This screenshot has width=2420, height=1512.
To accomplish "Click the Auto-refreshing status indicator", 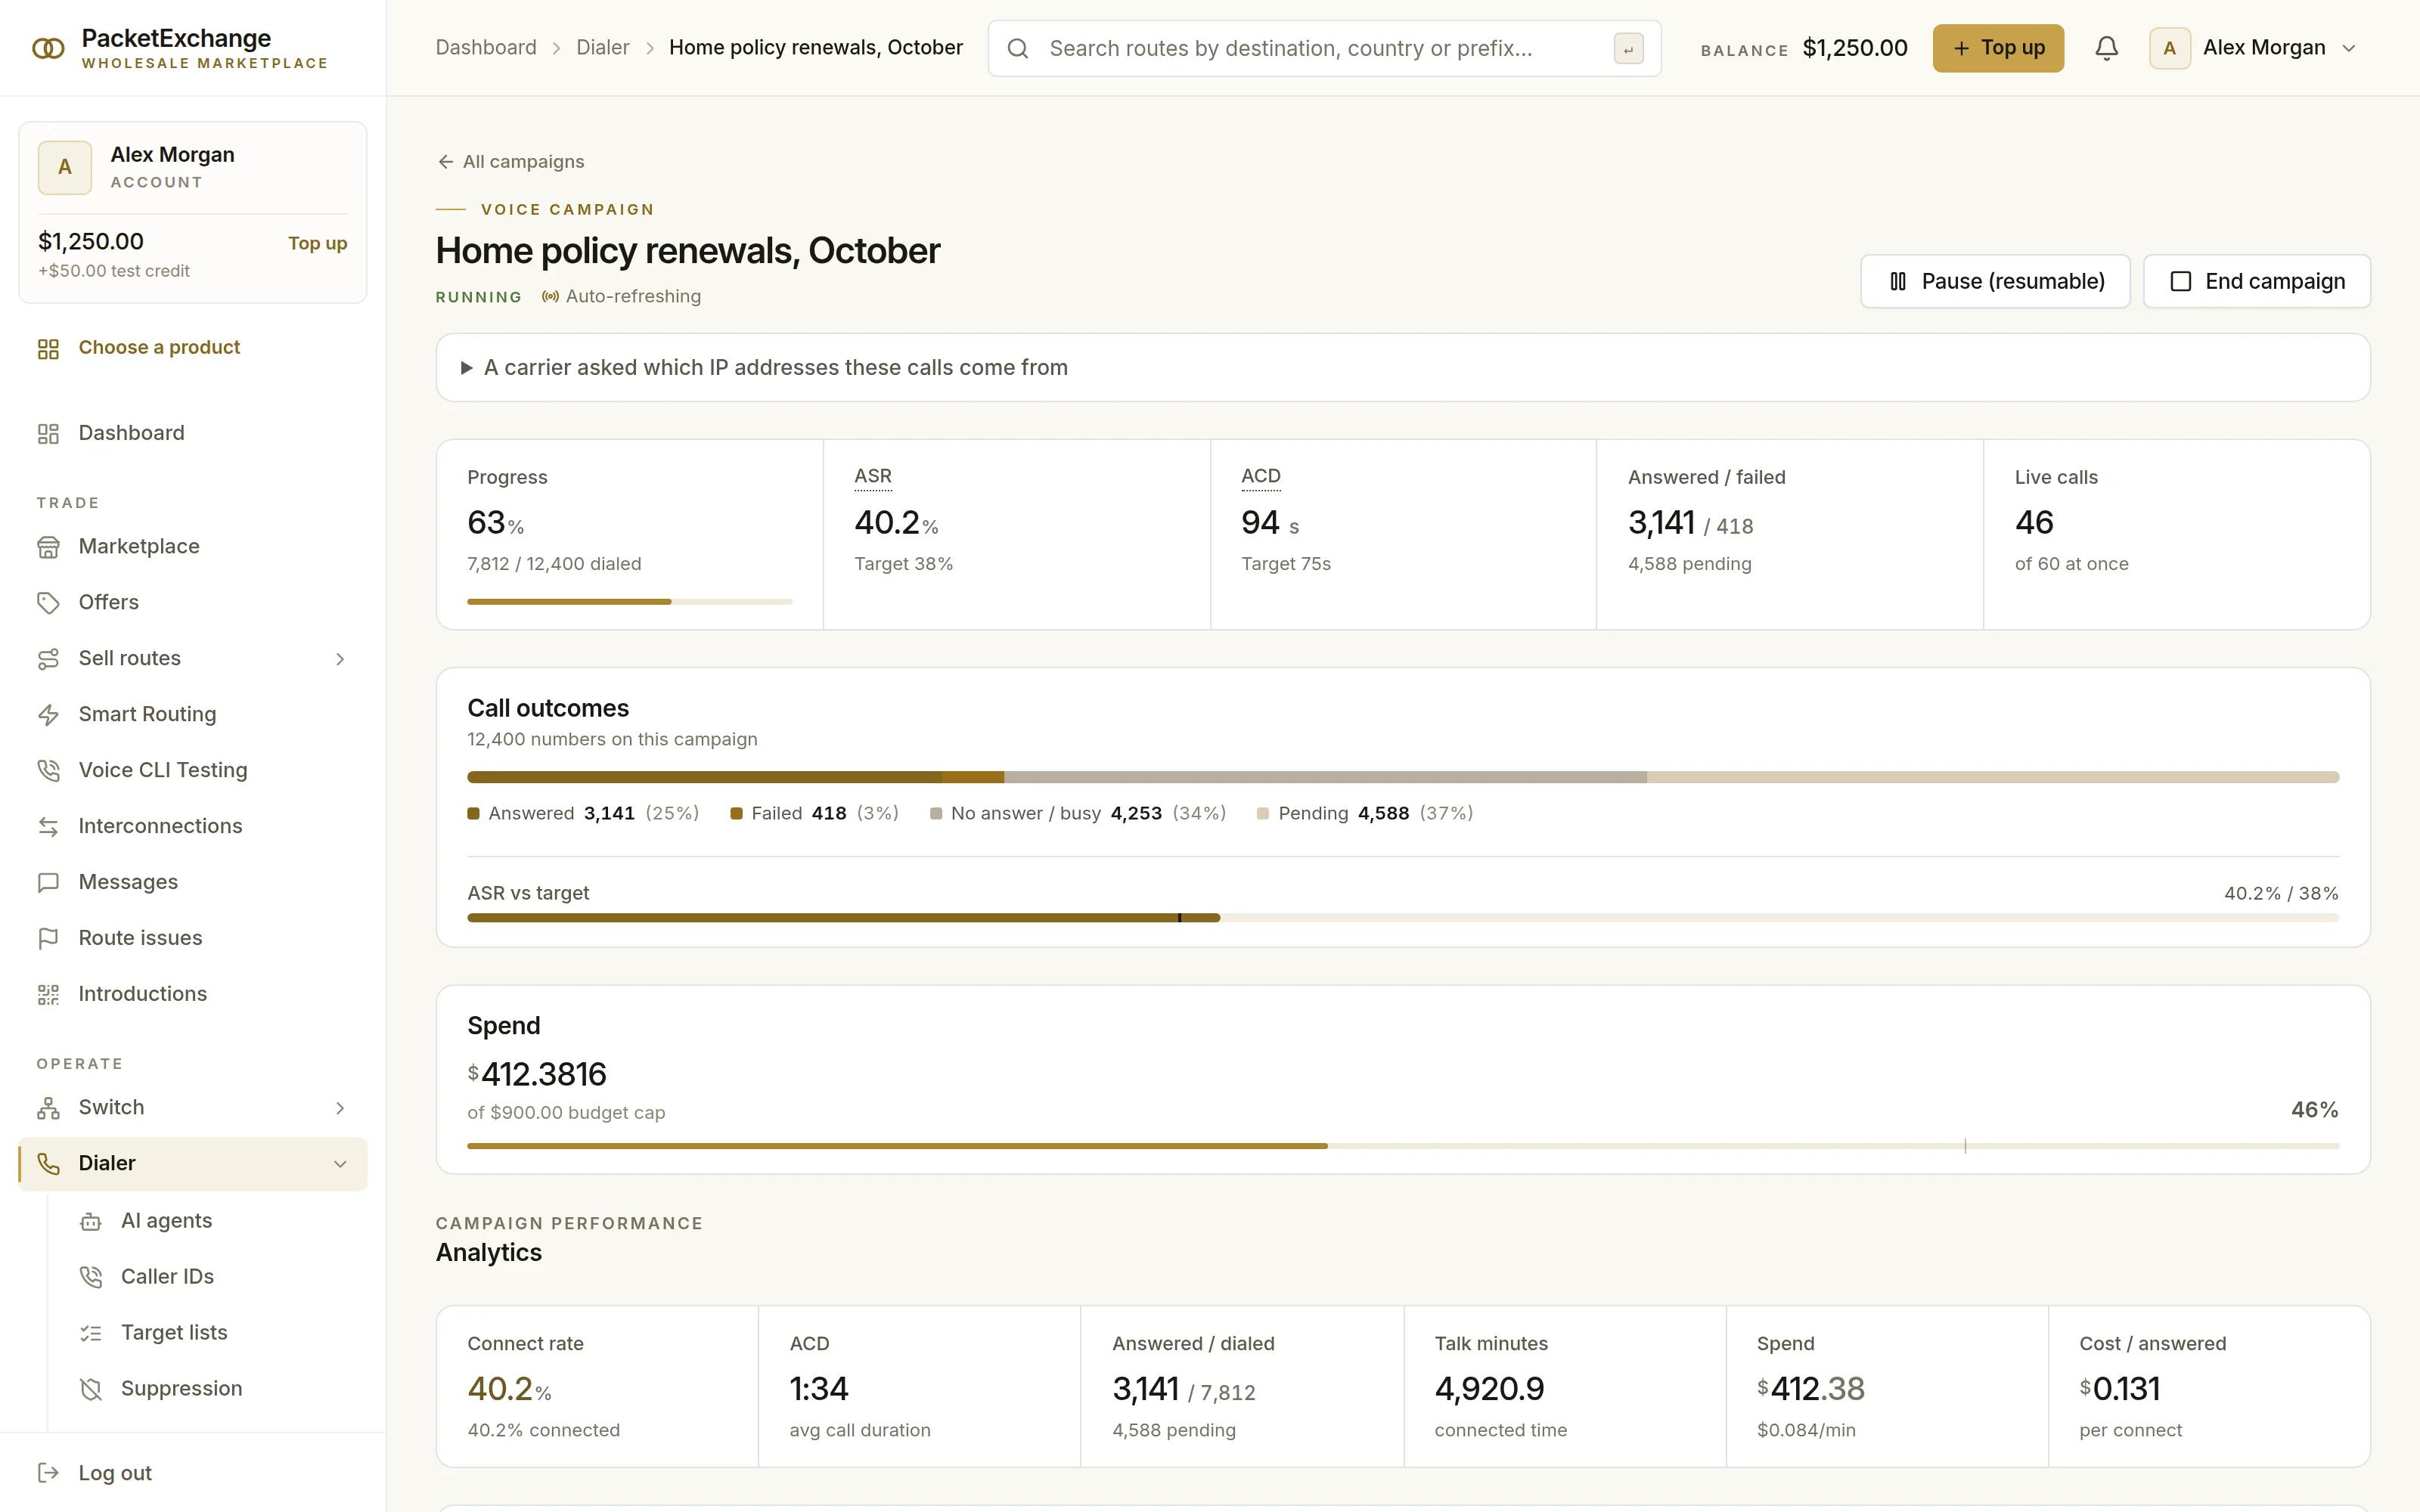I will click(x=621, y=297).
